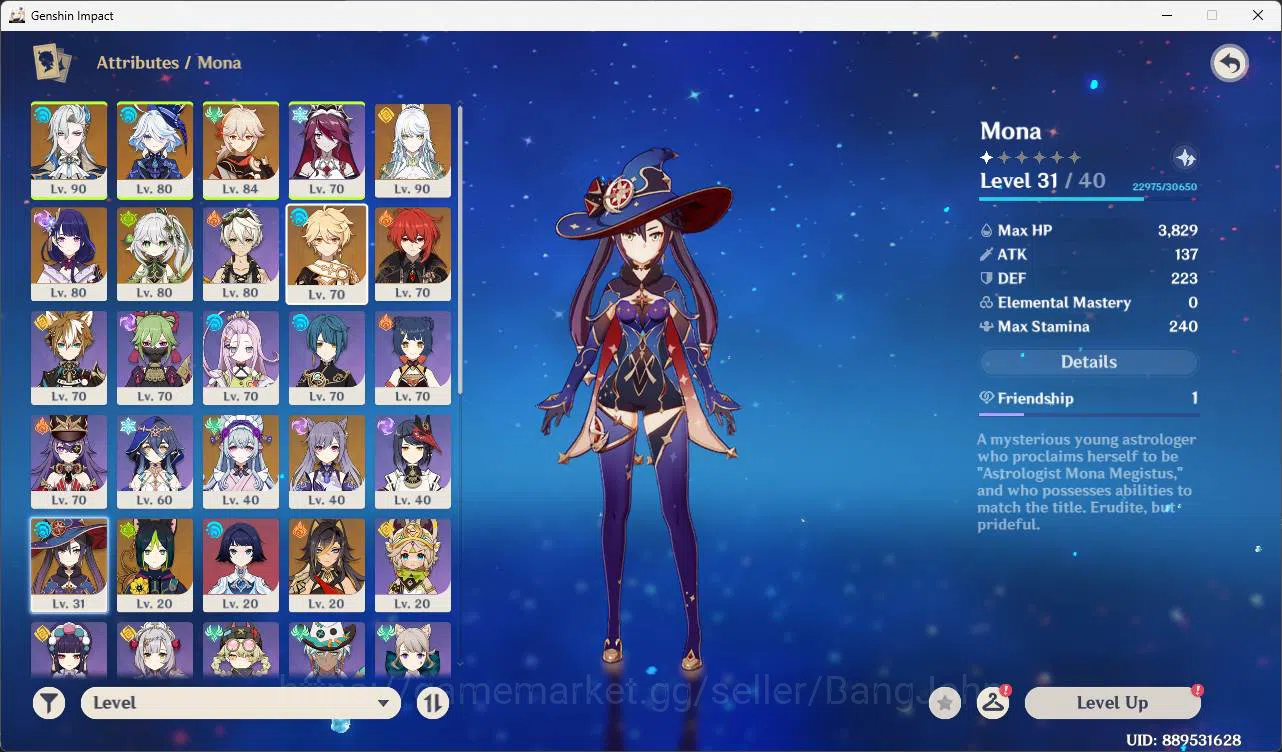Click the Genshin Impact title bar icon
Screen dimensions: 1282x752
(x=17, y=15)
